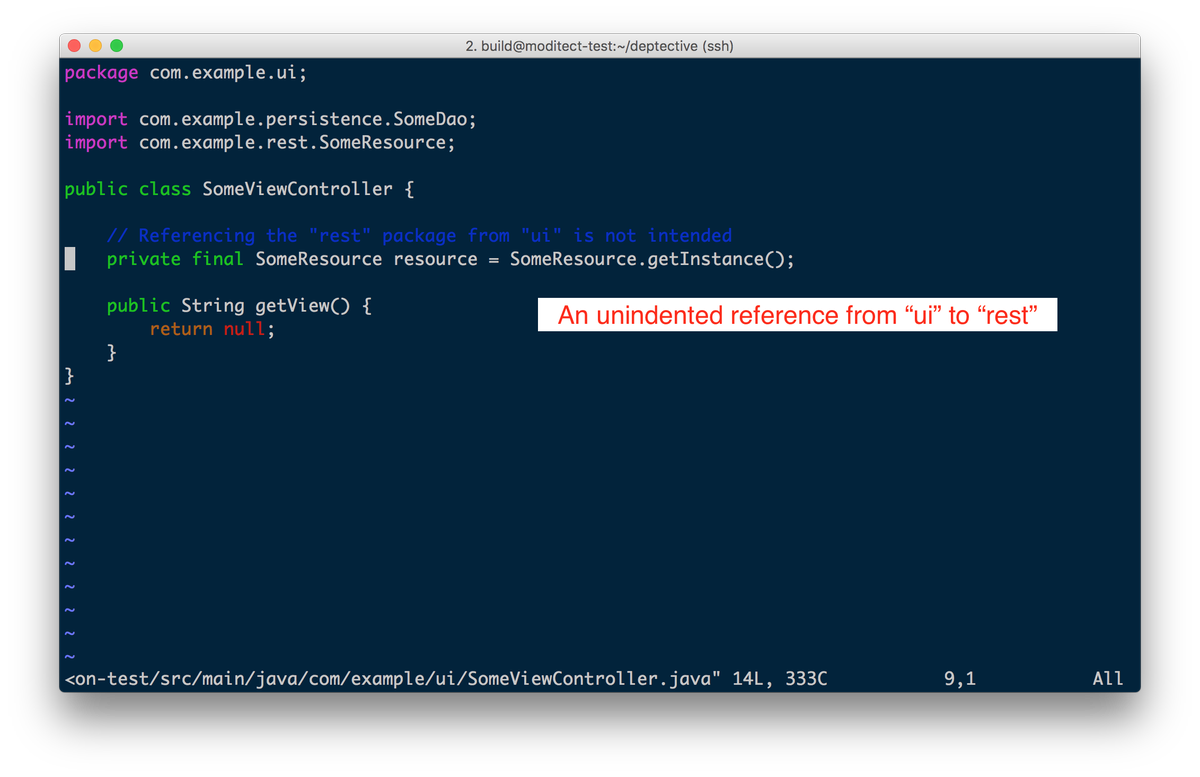The height and width of the screenshot is (777, 1200).
Task: Minimize the terminal window
Action: 96,45
